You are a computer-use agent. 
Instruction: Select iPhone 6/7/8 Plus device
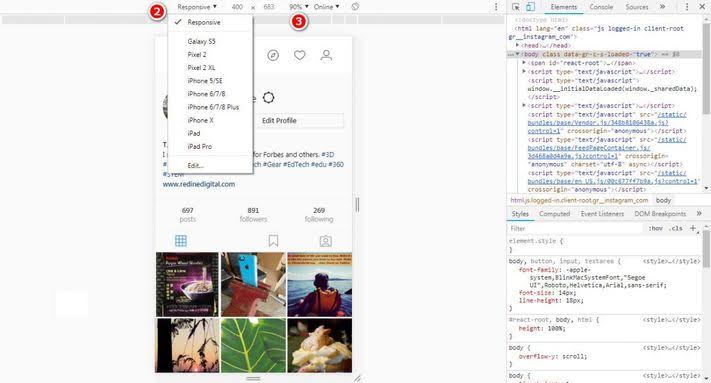[213, 107]
